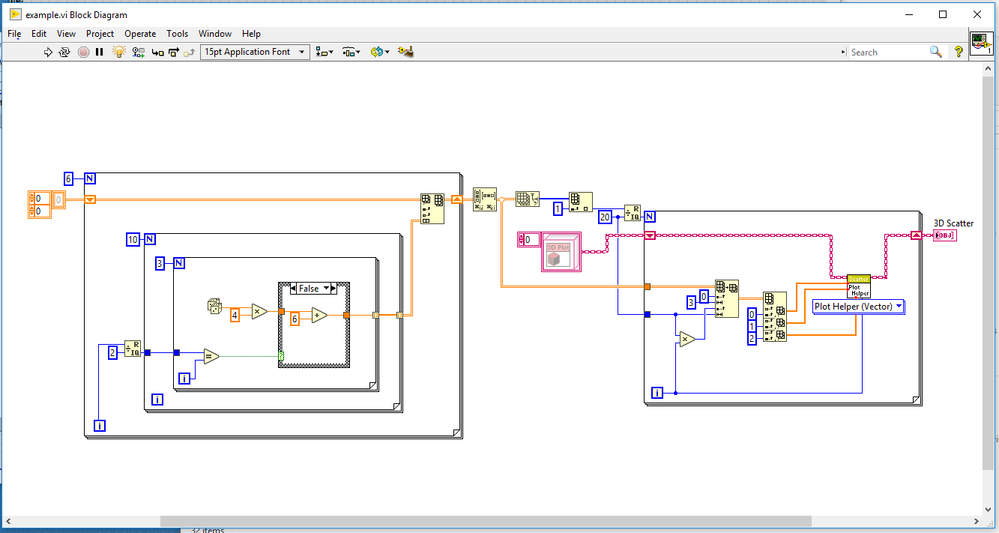The image size is (999, 533).
Task: Click next-case arrow right of False
Action: coord(333,288)
